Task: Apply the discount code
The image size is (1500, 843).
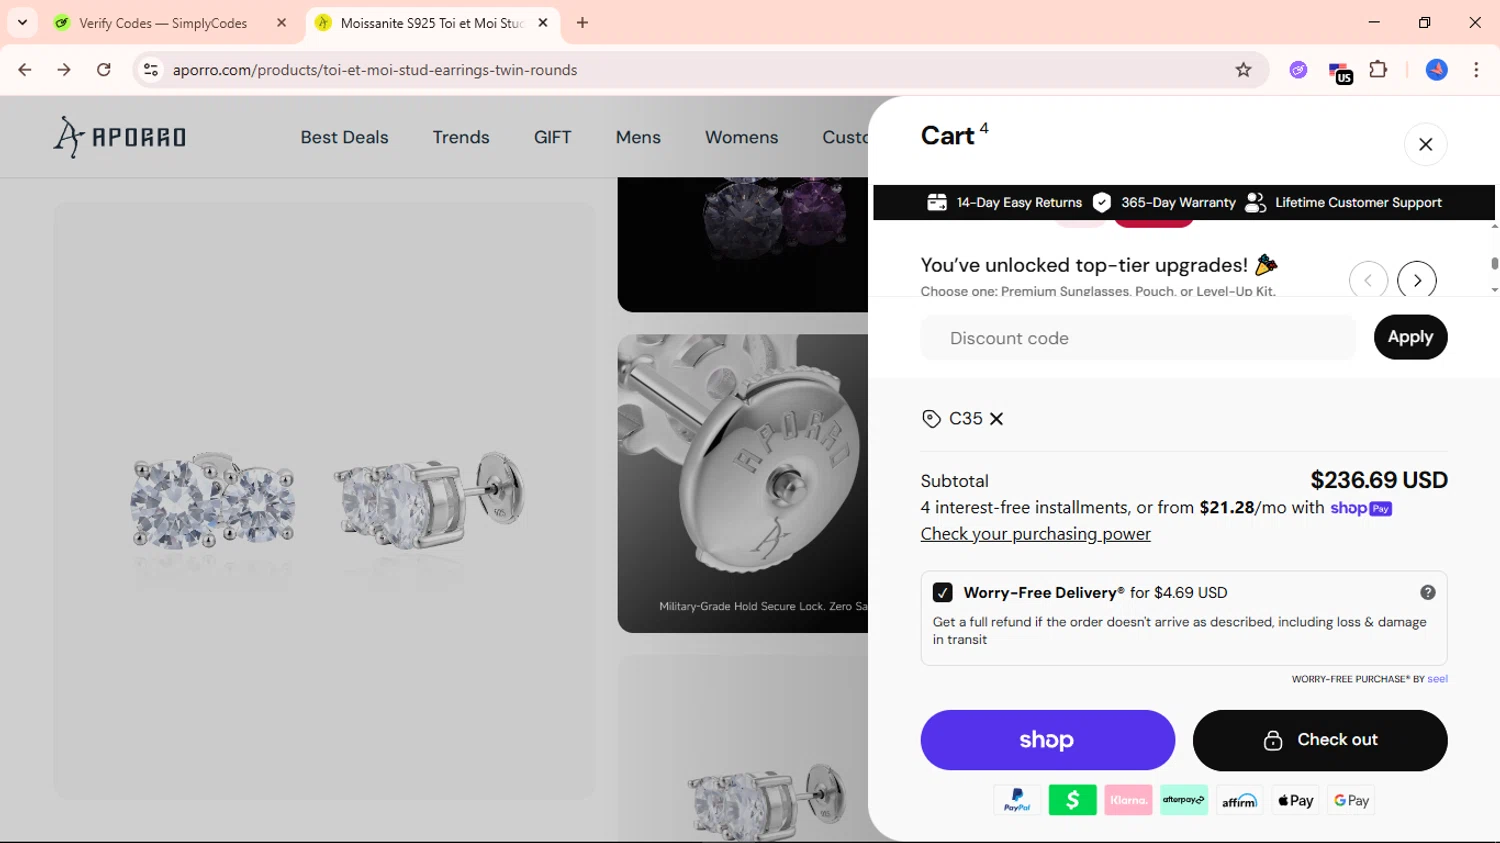Action: (x=1410, y=337)
